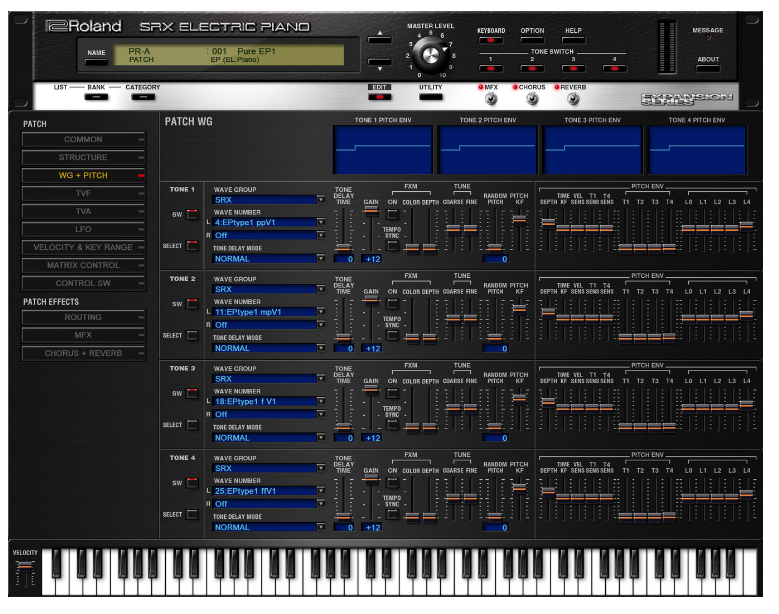Open Tone 2 wave L 11:EPtype1 mpV1 dropdown
The width and height of the screenshot is (779, 614).
point(269,311)
